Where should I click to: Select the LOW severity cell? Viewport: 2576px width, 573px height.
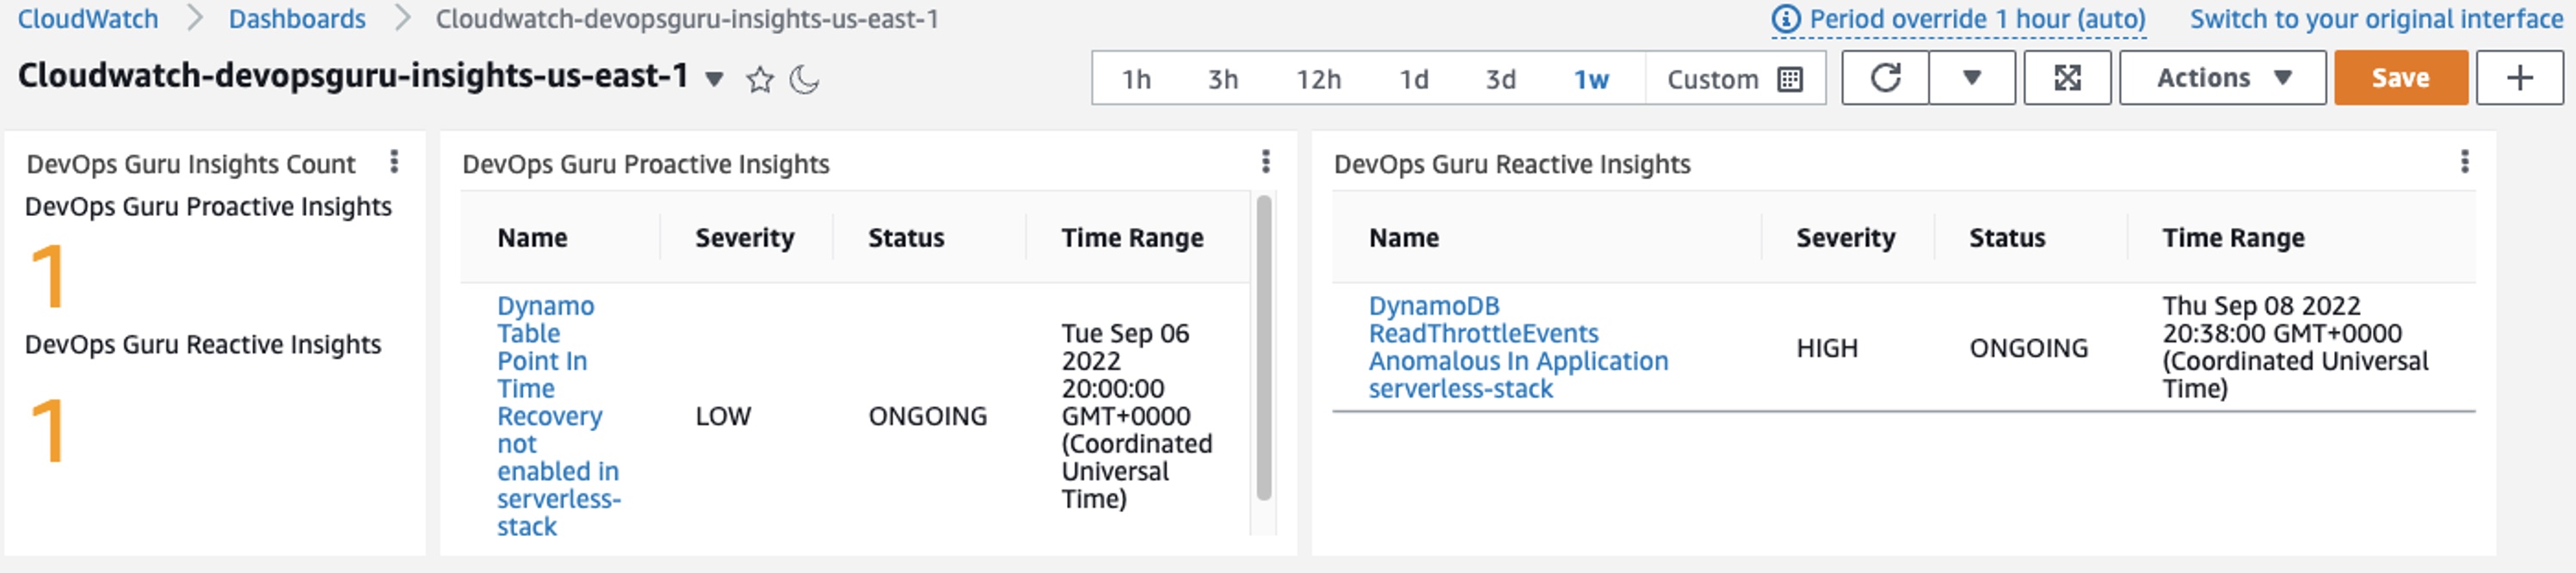pyautogui.click(x=723, y=416)
